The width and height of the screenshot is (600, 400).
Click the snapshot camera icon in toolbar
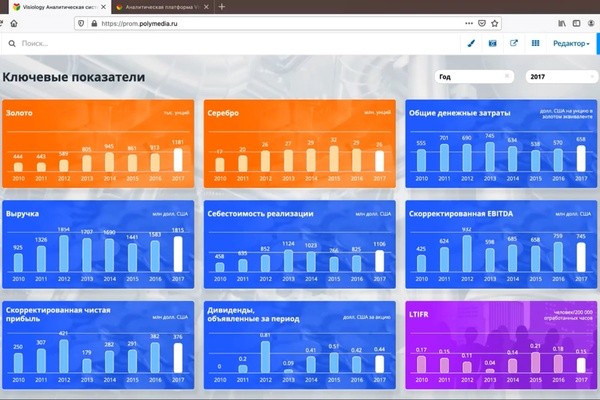coord(493,44)
